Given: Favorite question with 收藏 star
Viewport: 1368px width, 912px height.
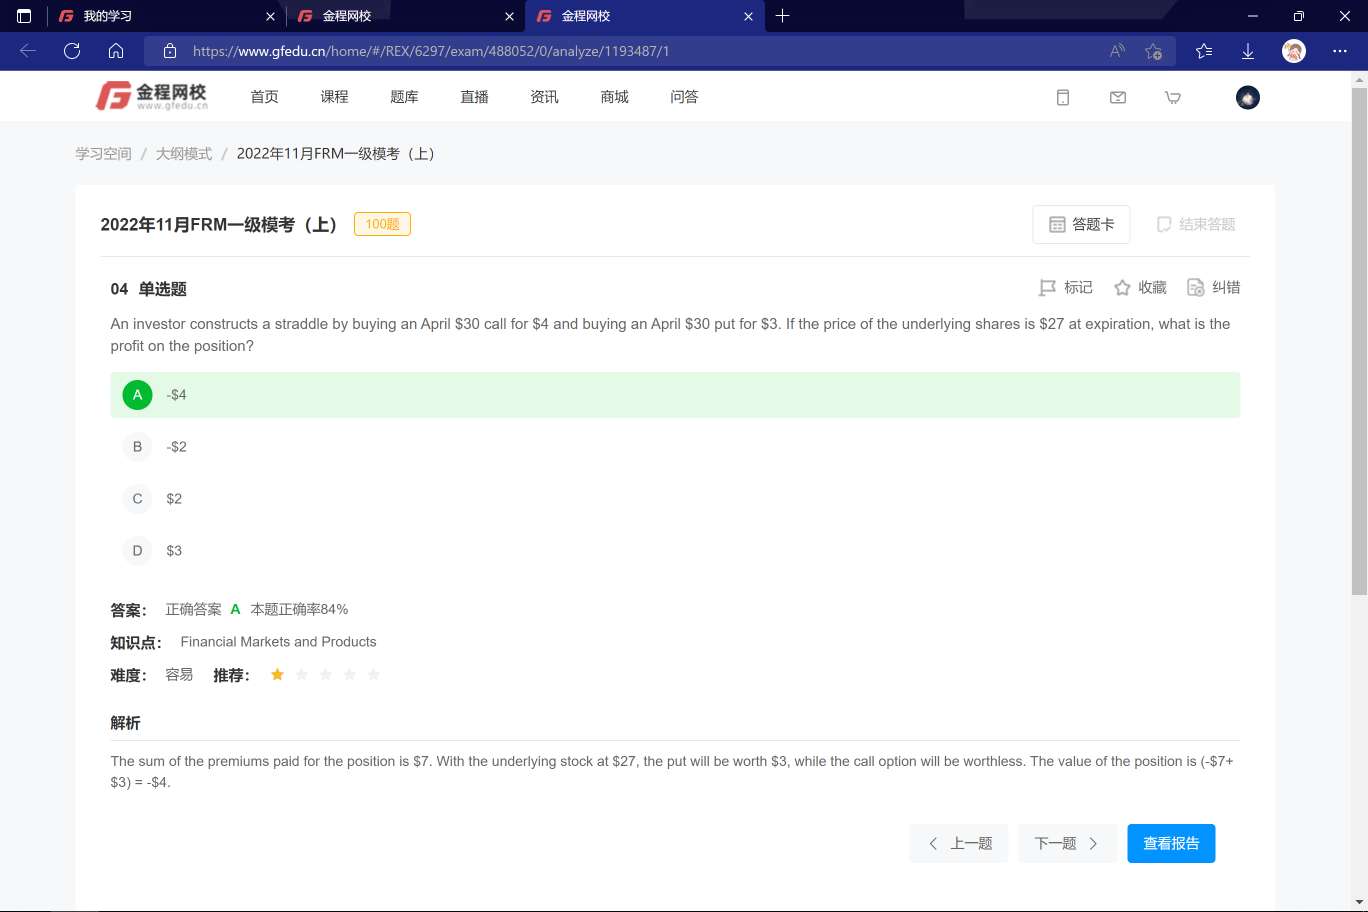Looking at the screenshot, I should (1140, 288).
